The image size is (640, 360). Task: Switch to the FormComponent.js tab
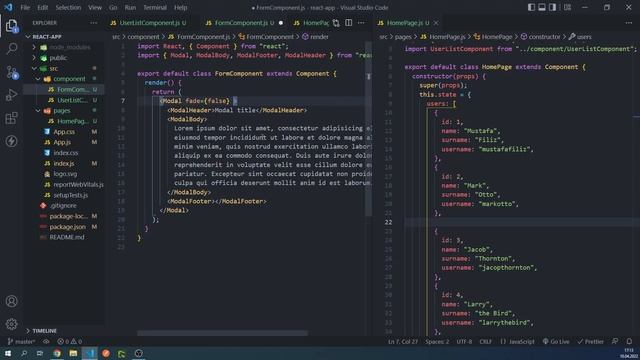pyautogui.click(x=244, y=23)
